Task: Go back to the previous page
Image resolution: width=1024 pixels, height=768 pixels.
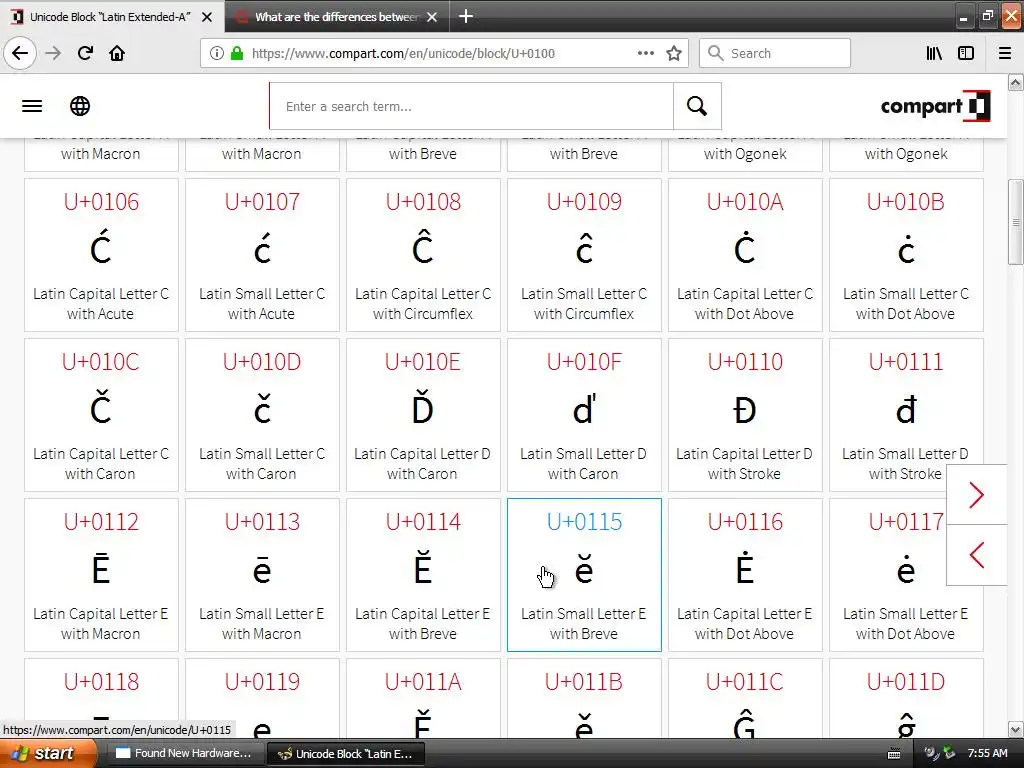Action: point(20,53)
